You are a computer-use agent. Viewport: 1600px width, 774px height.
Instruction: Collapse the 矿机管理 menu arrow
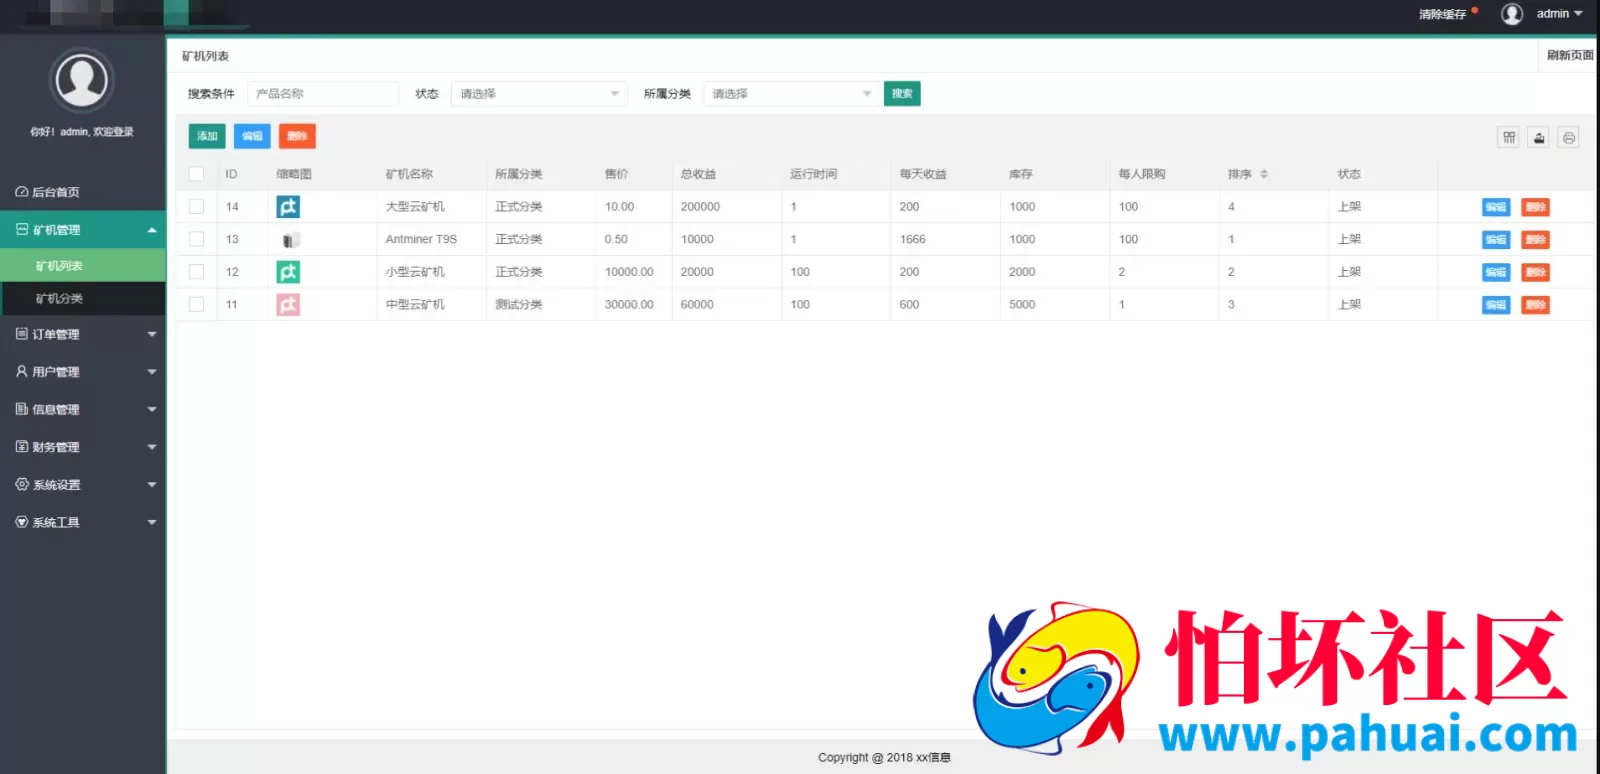pos(152,230)
